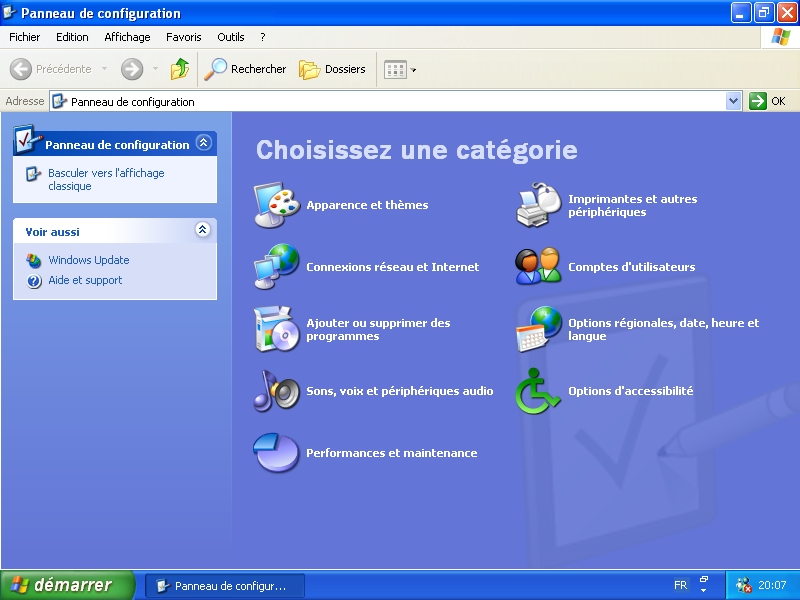The image size is (800, 600).
Task: Click the Basculer vers l'affichage classique icon
Action: click(x=33, y=174)
